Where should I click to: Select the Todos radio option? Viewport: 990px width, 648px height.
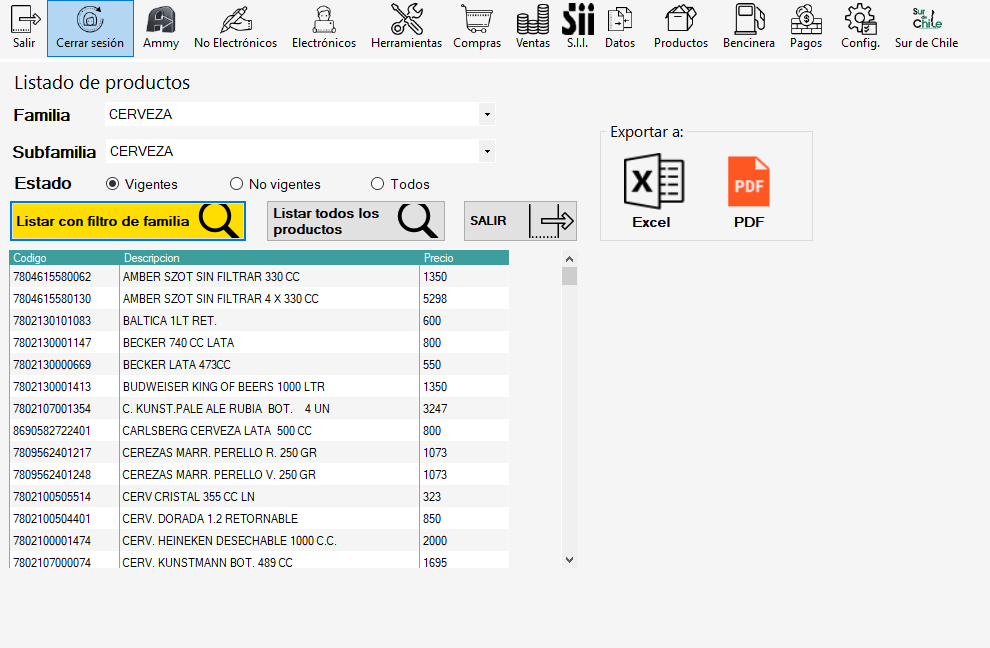[x=378, y=184]
